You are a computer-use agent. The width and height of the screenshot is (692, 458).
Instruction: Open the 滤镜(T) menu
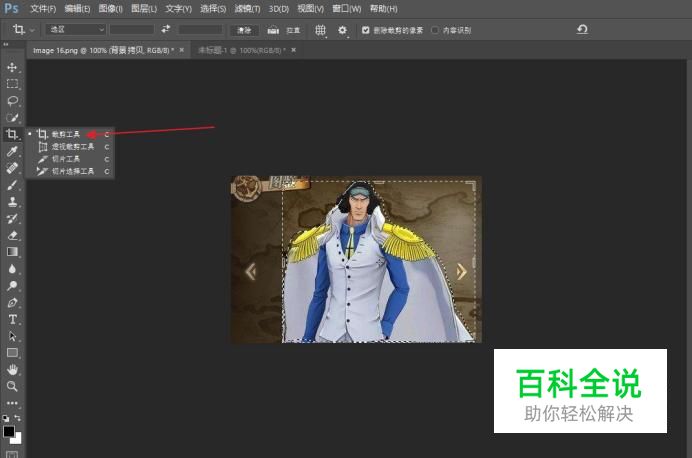pos(247,8)
